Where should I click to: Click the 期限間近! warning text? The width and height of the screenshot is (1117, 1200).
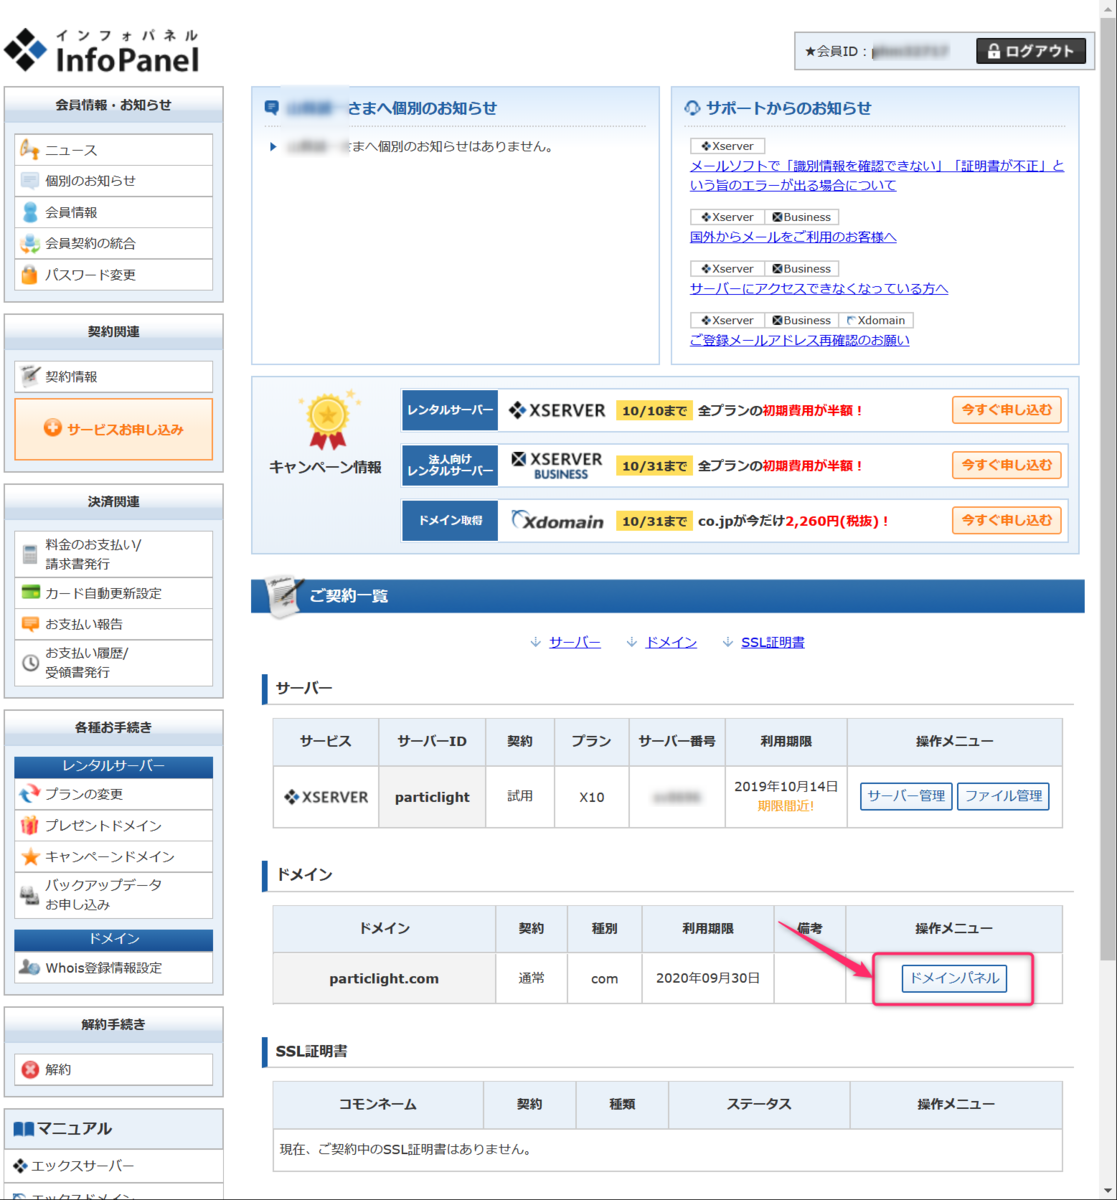785,806
